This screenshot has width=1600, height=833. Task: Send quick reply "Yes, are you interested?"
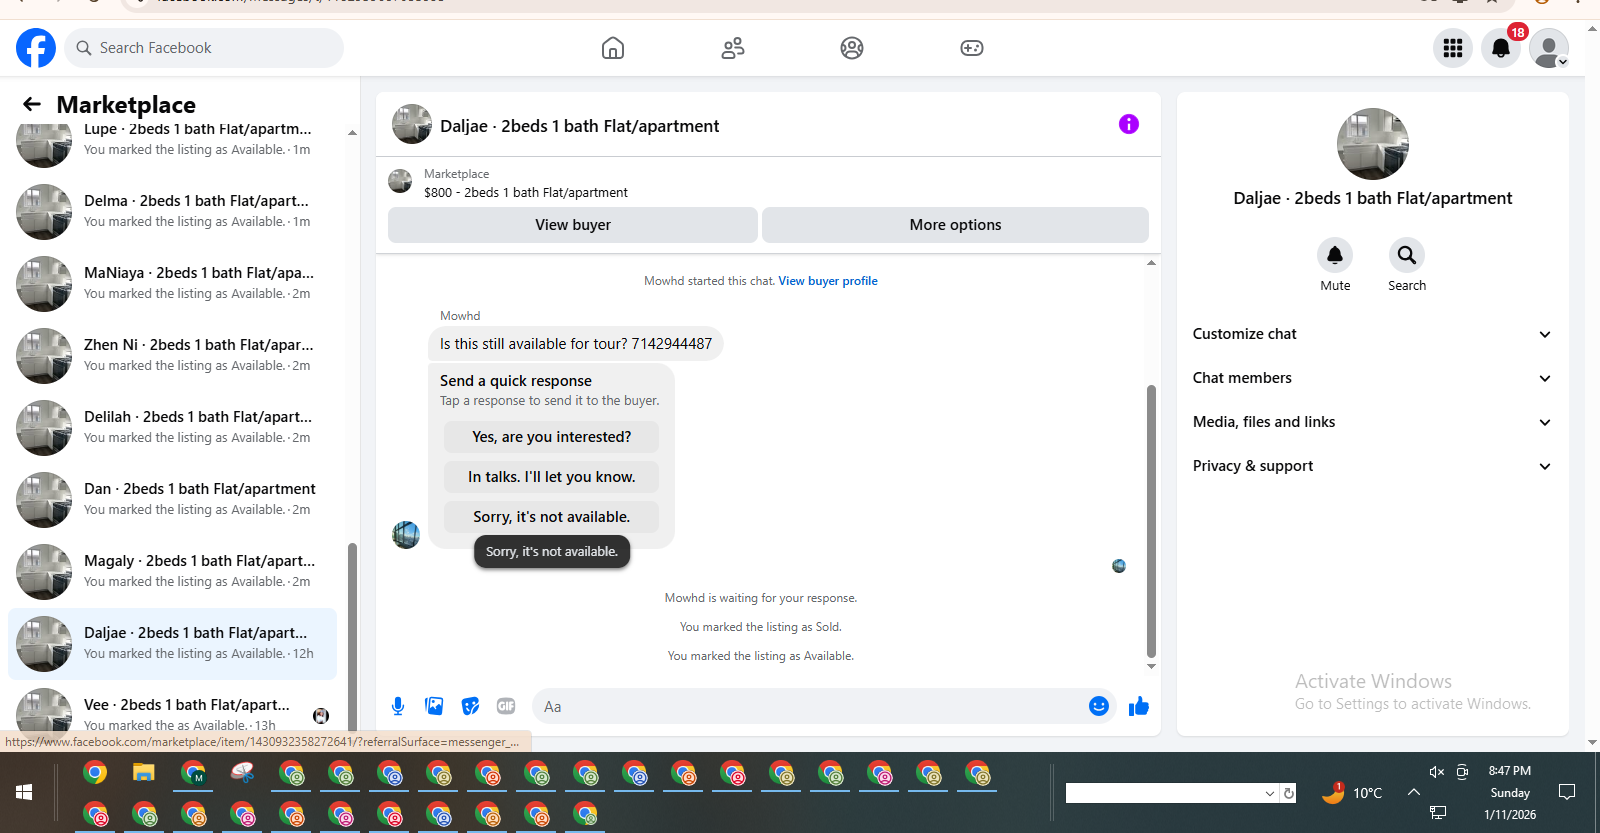[552, 437]
